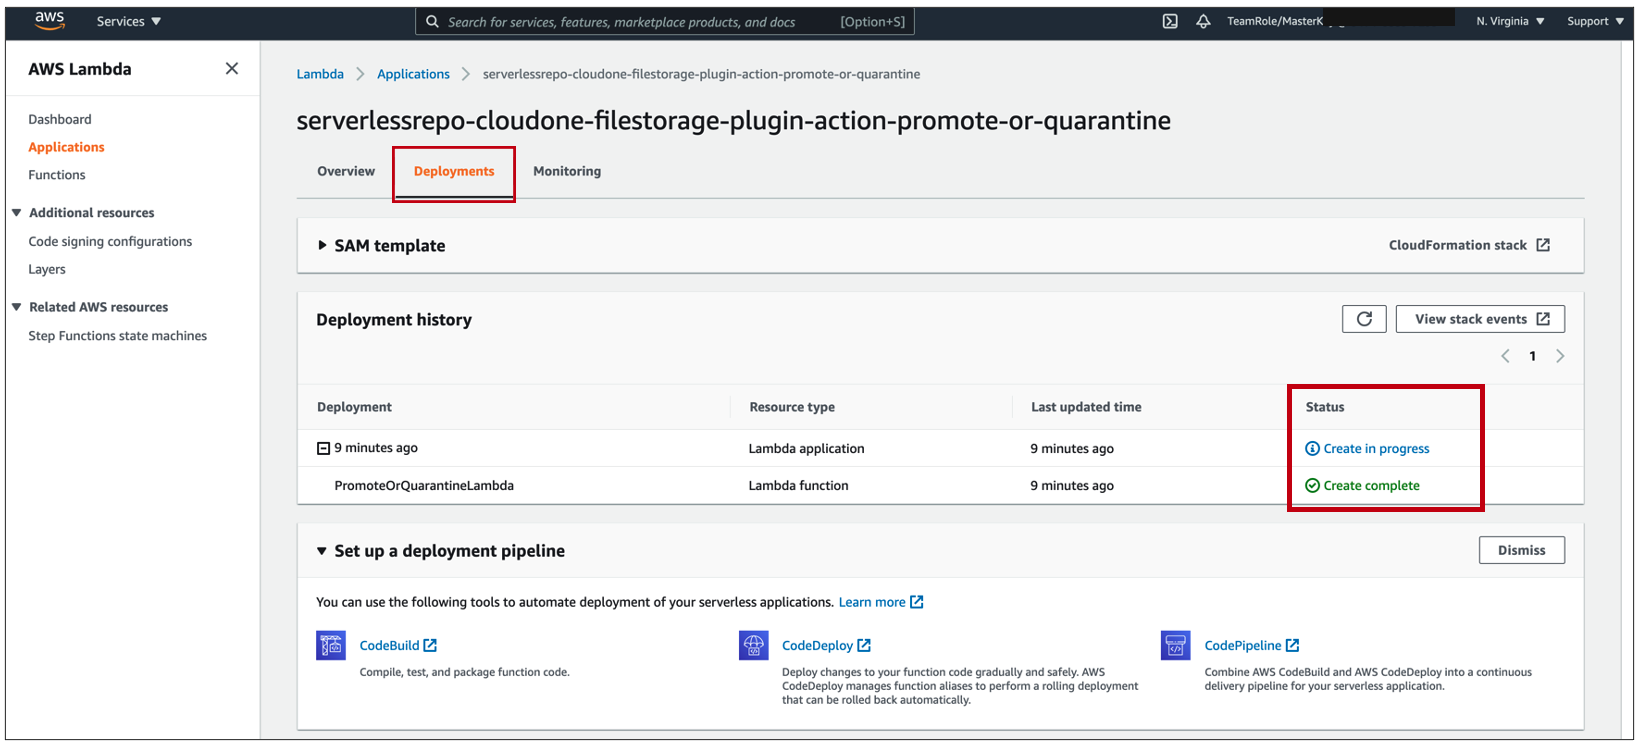
Task: Switch to the Monitoring tab
Action: tap(567, 171)
